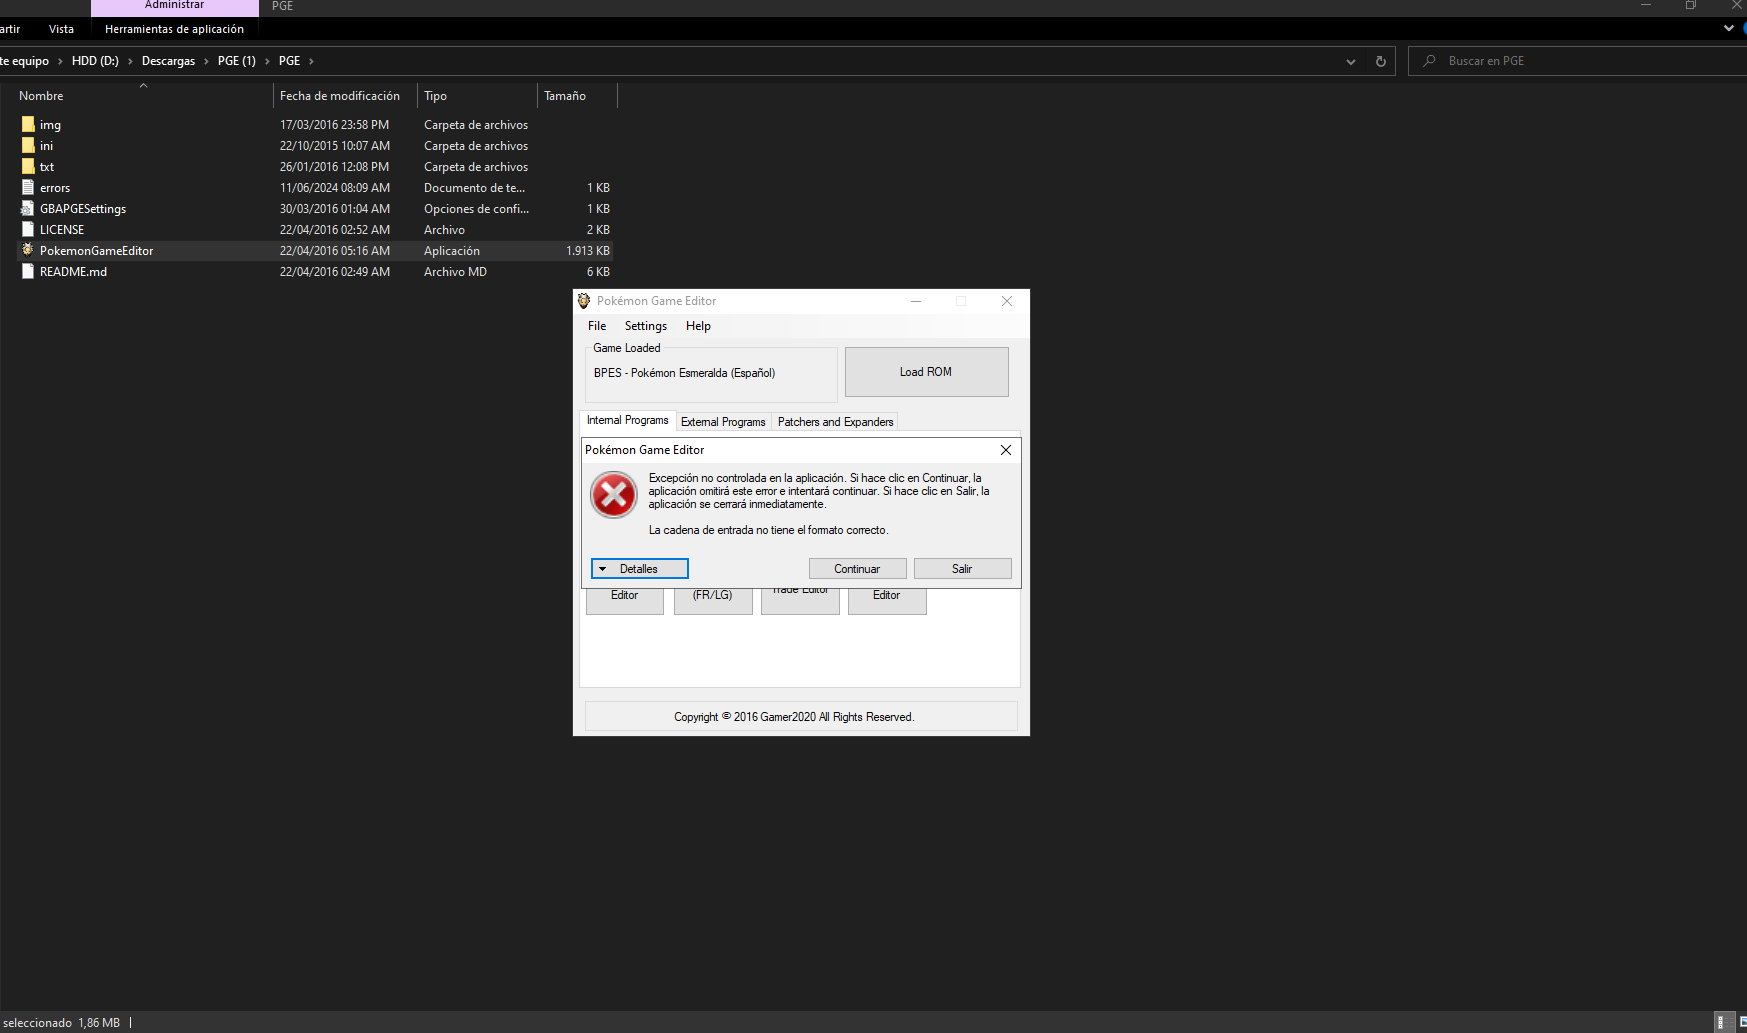Select the img folder icon
Screen dimensions: 1747x1033
[28, 125]
